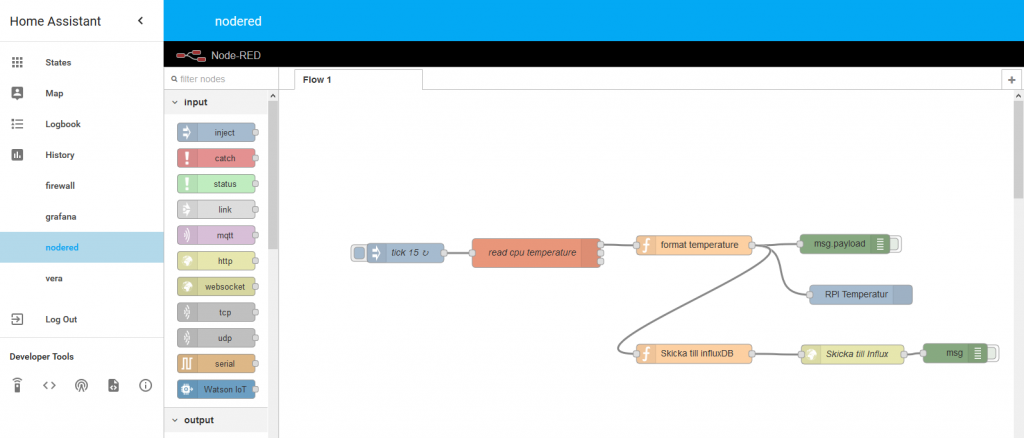1024x438 pixels.
Task: Click the Logbook list icon
Action: coord(18,124)
